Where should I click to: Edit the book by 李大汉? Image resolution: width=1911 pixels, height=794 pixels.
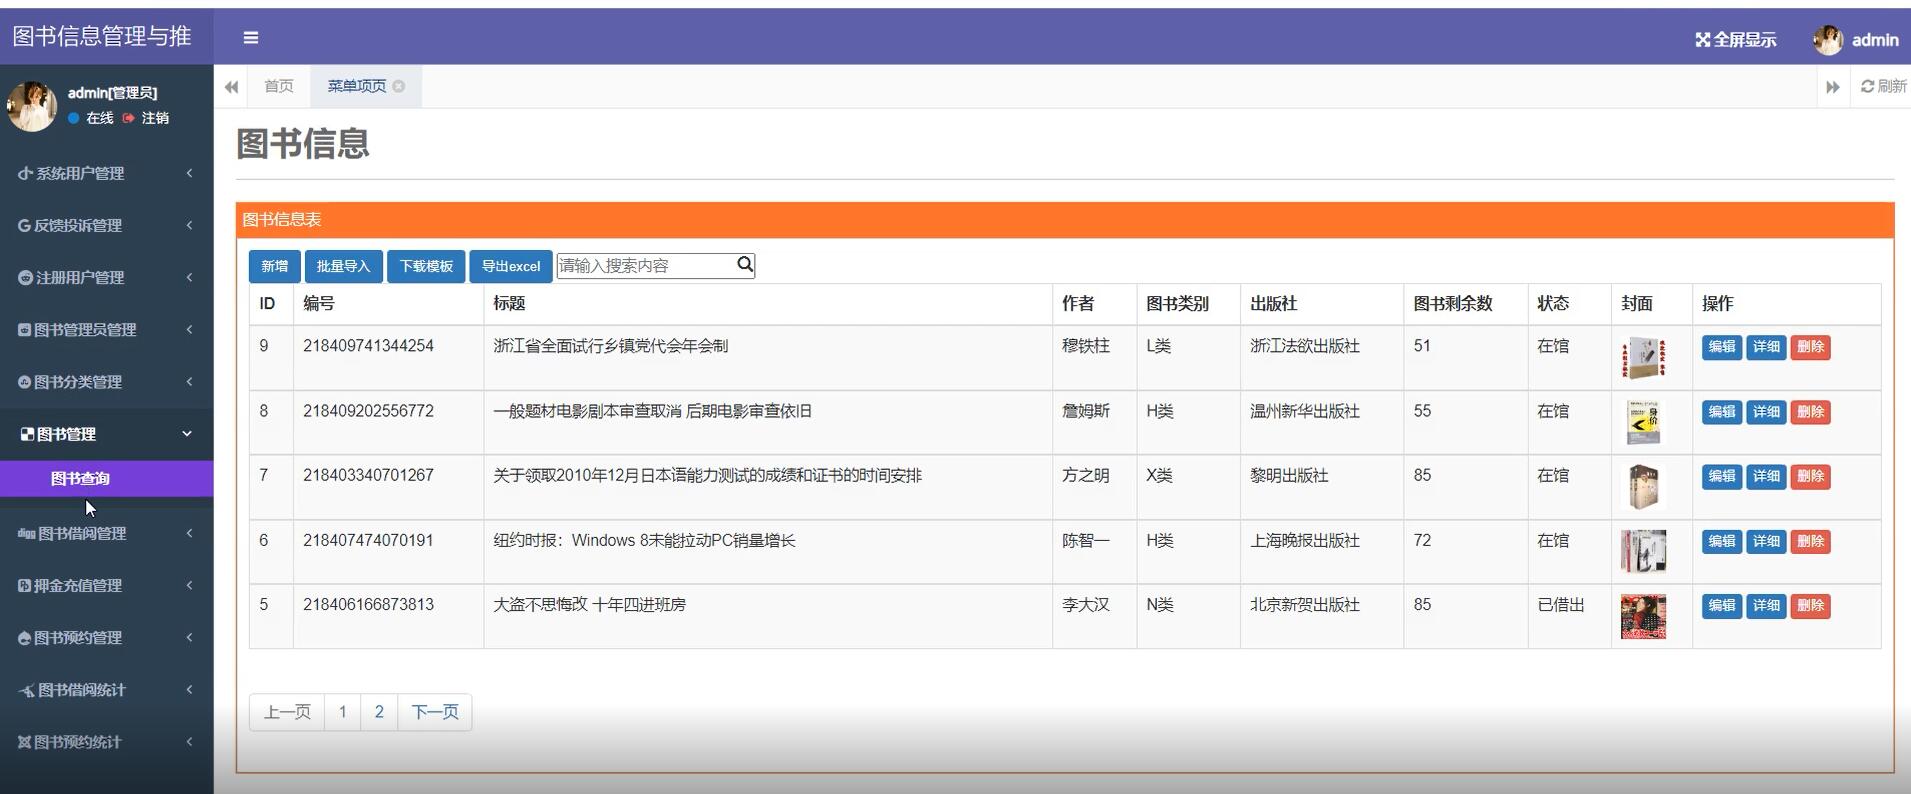tap(1721, 606)
